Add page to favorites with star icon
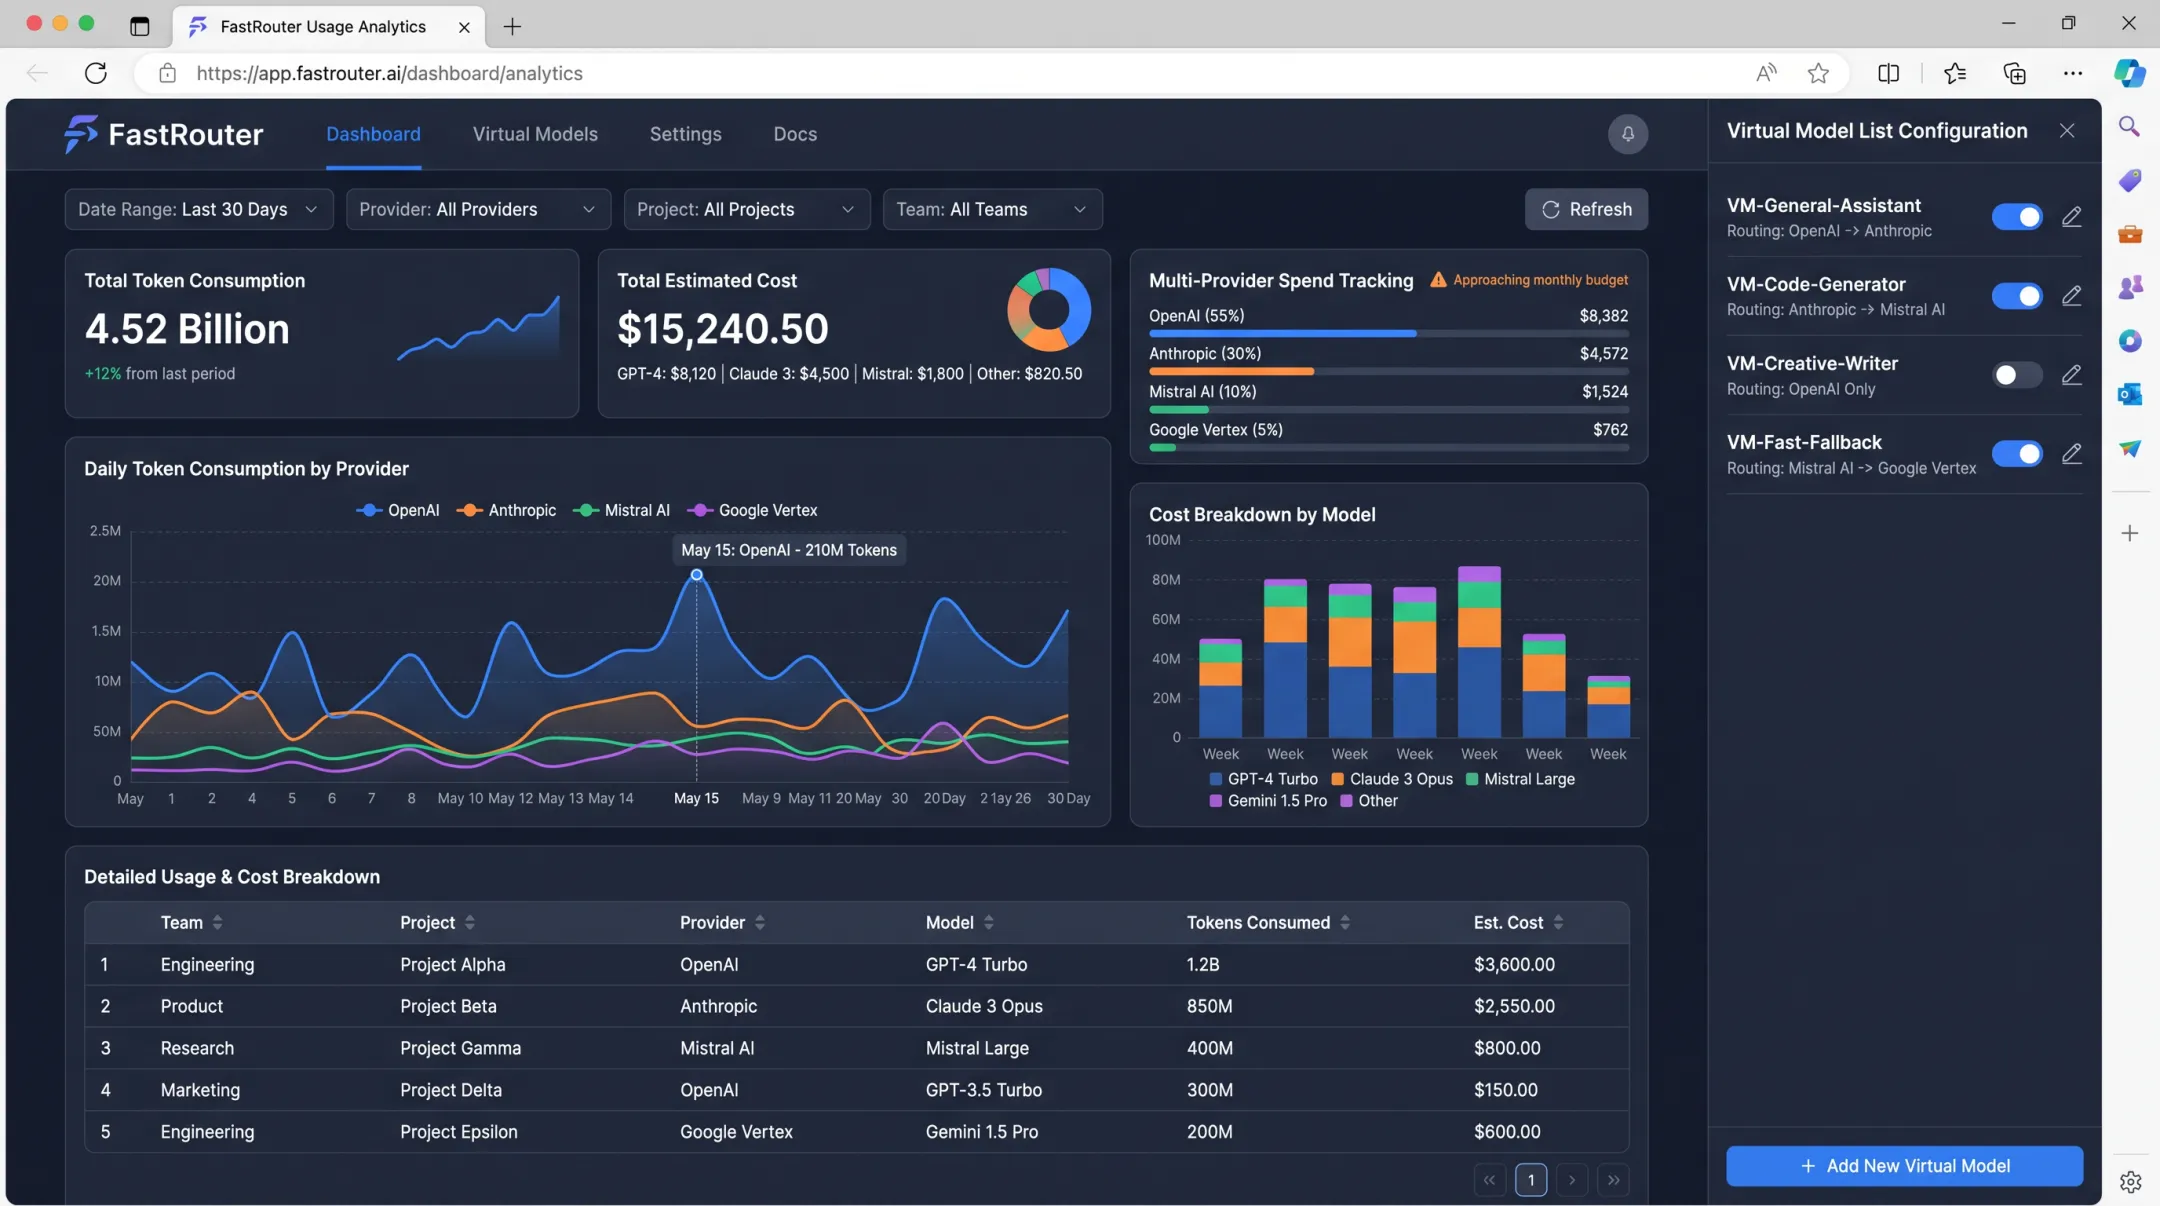The image size is (2160, 1206). click(x=1817, y=73)
